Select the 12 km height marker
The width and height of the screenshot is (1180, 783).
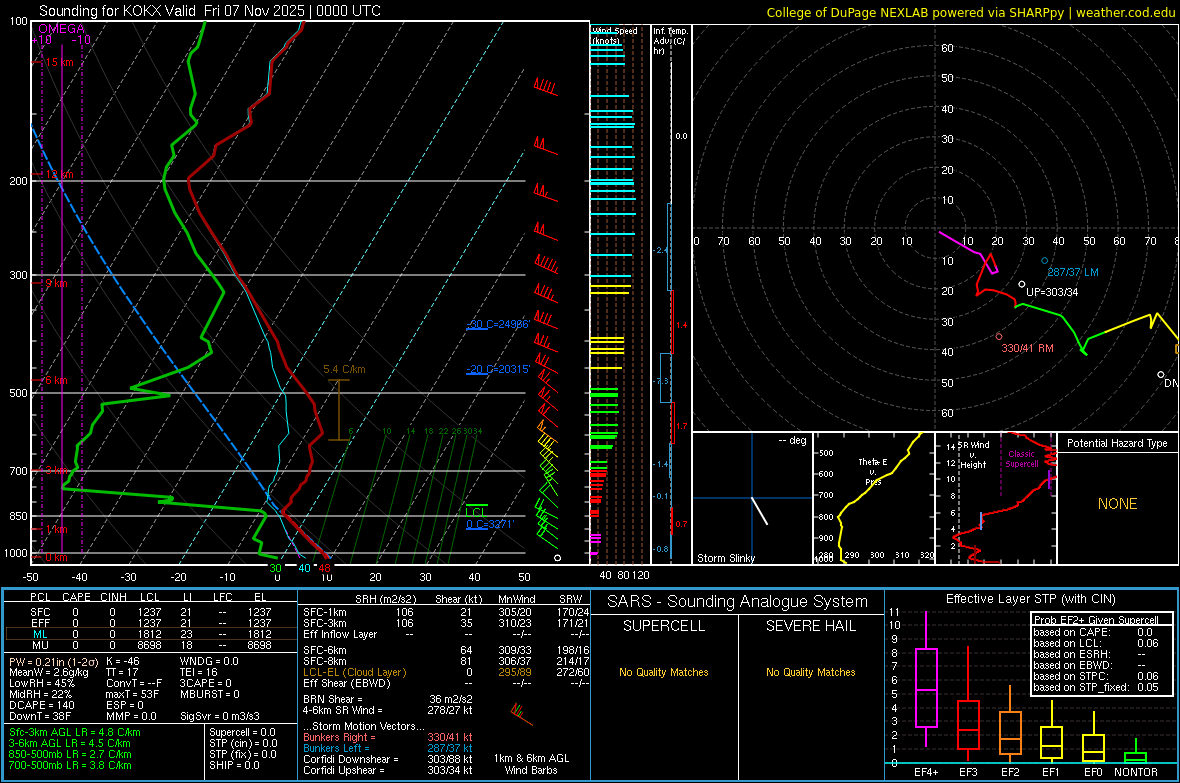(x=59, y=175)
